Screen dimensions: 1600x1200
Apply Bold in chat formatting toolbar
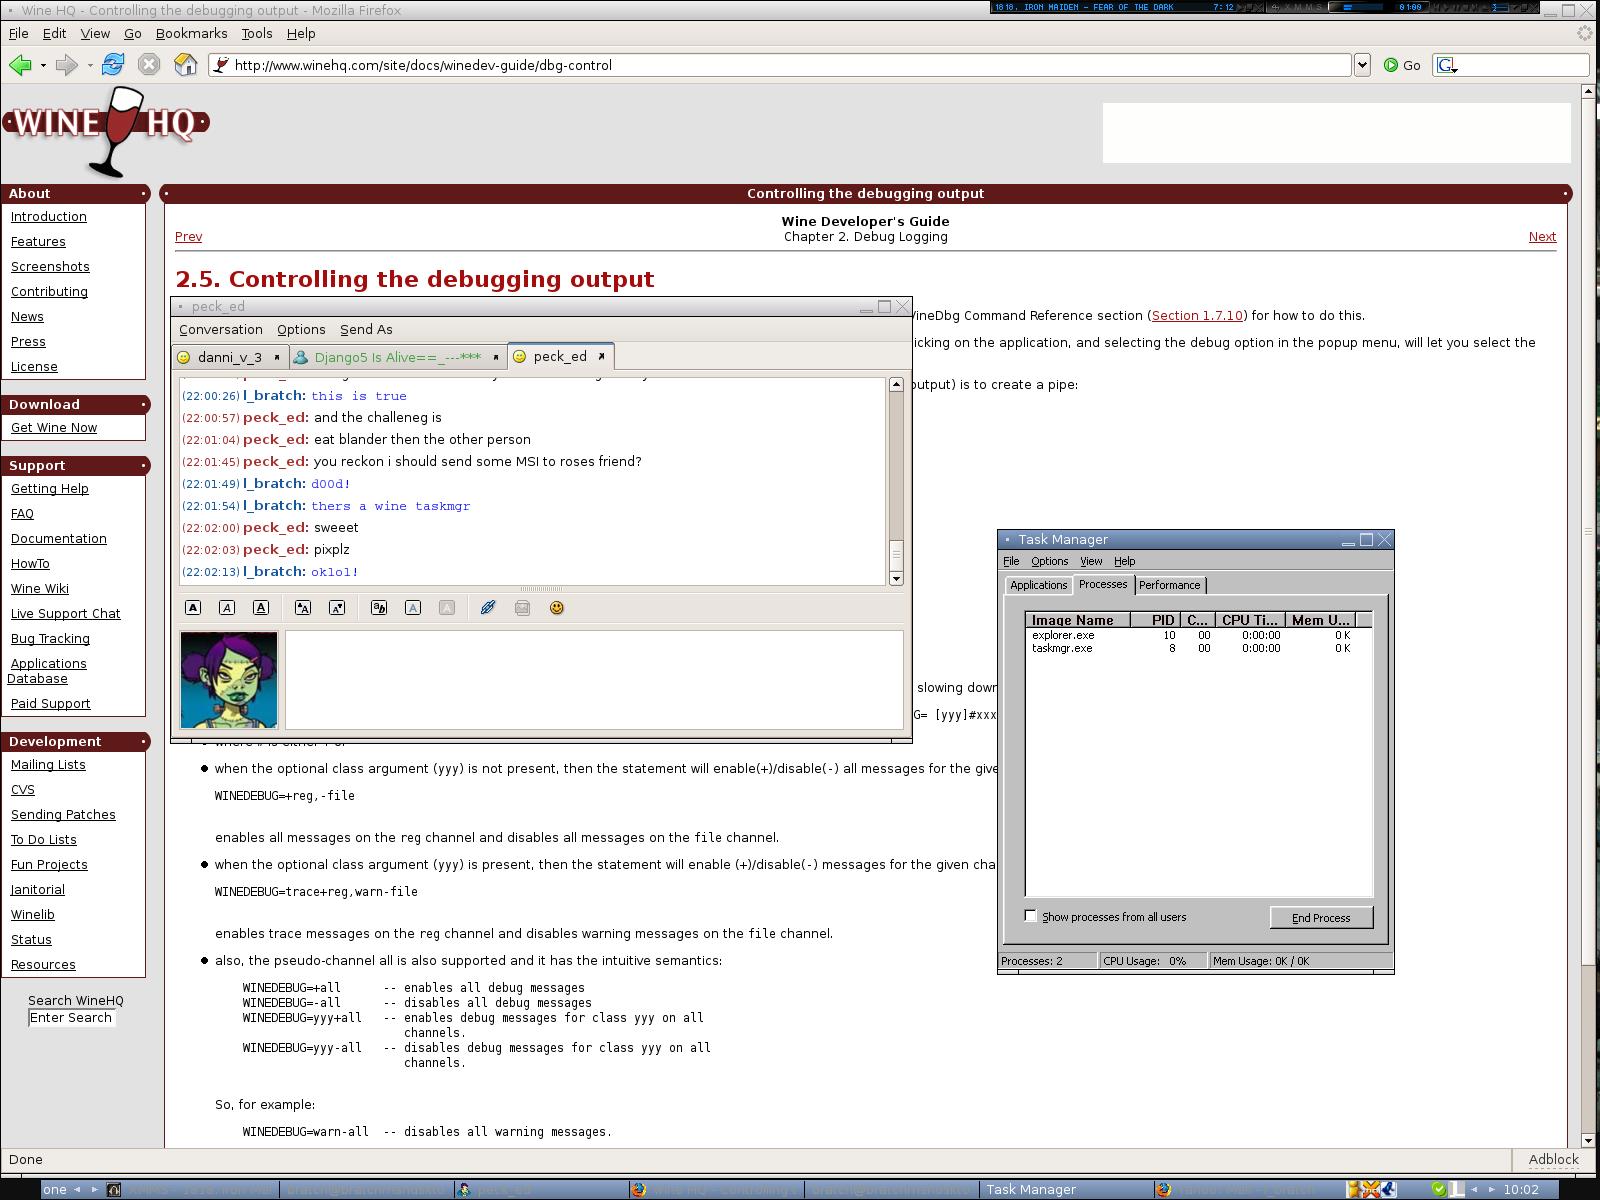click(194, 608)
